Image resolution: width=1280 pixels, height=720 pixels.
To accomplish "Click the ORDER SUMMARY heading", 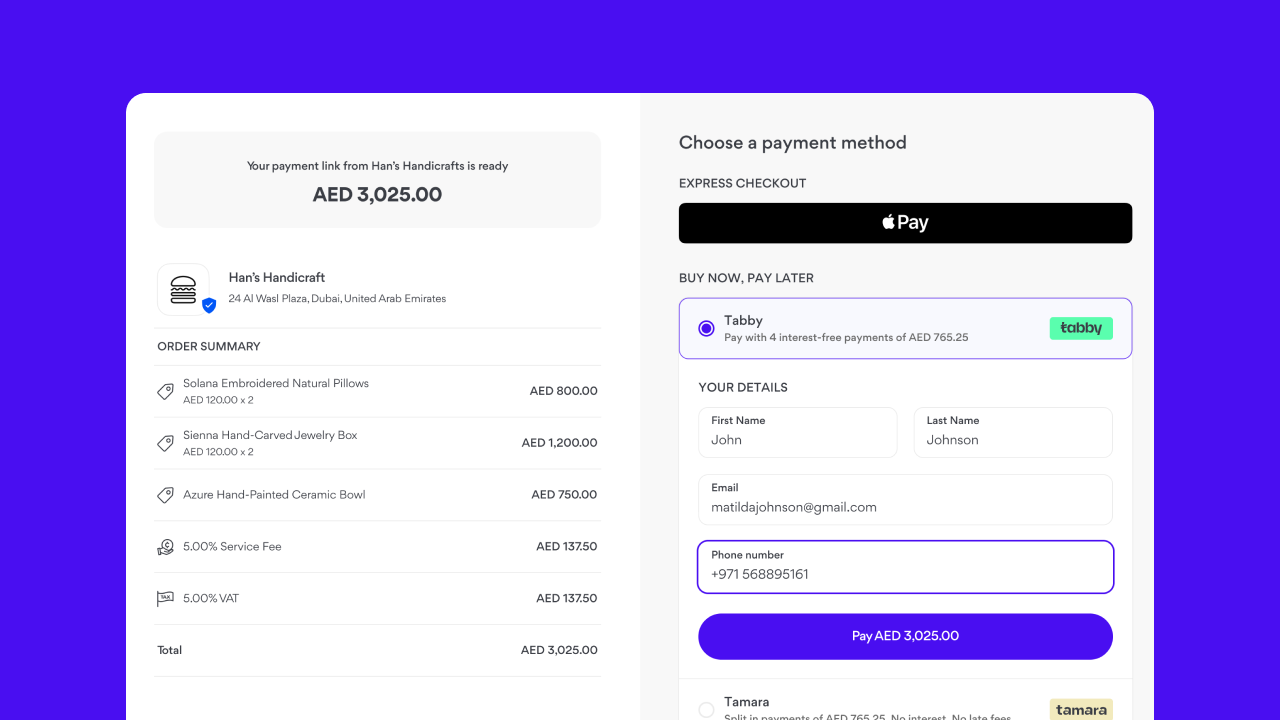I will [208, 346].
